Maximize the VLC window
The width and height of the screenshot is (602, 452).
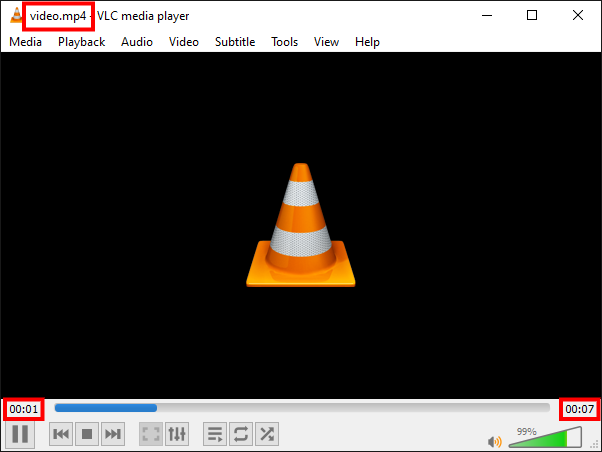pyautogui.click(x=532, y=15)
